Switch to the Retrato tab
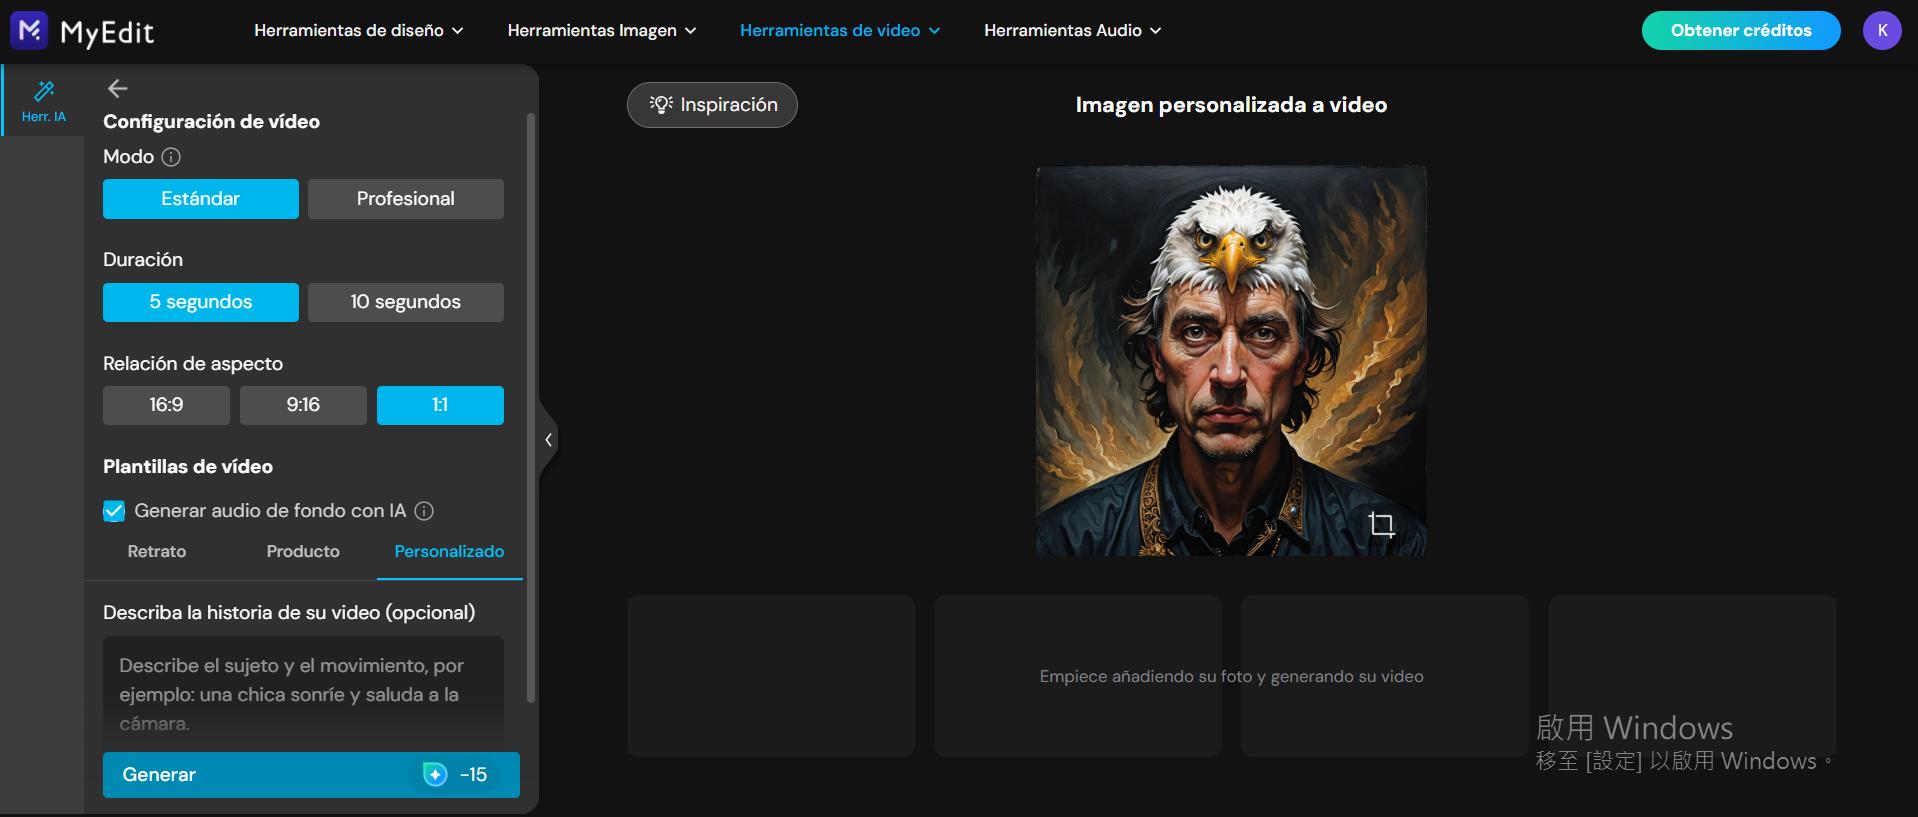This screenshot has width=1918, height=817. (x=157, y=551)
